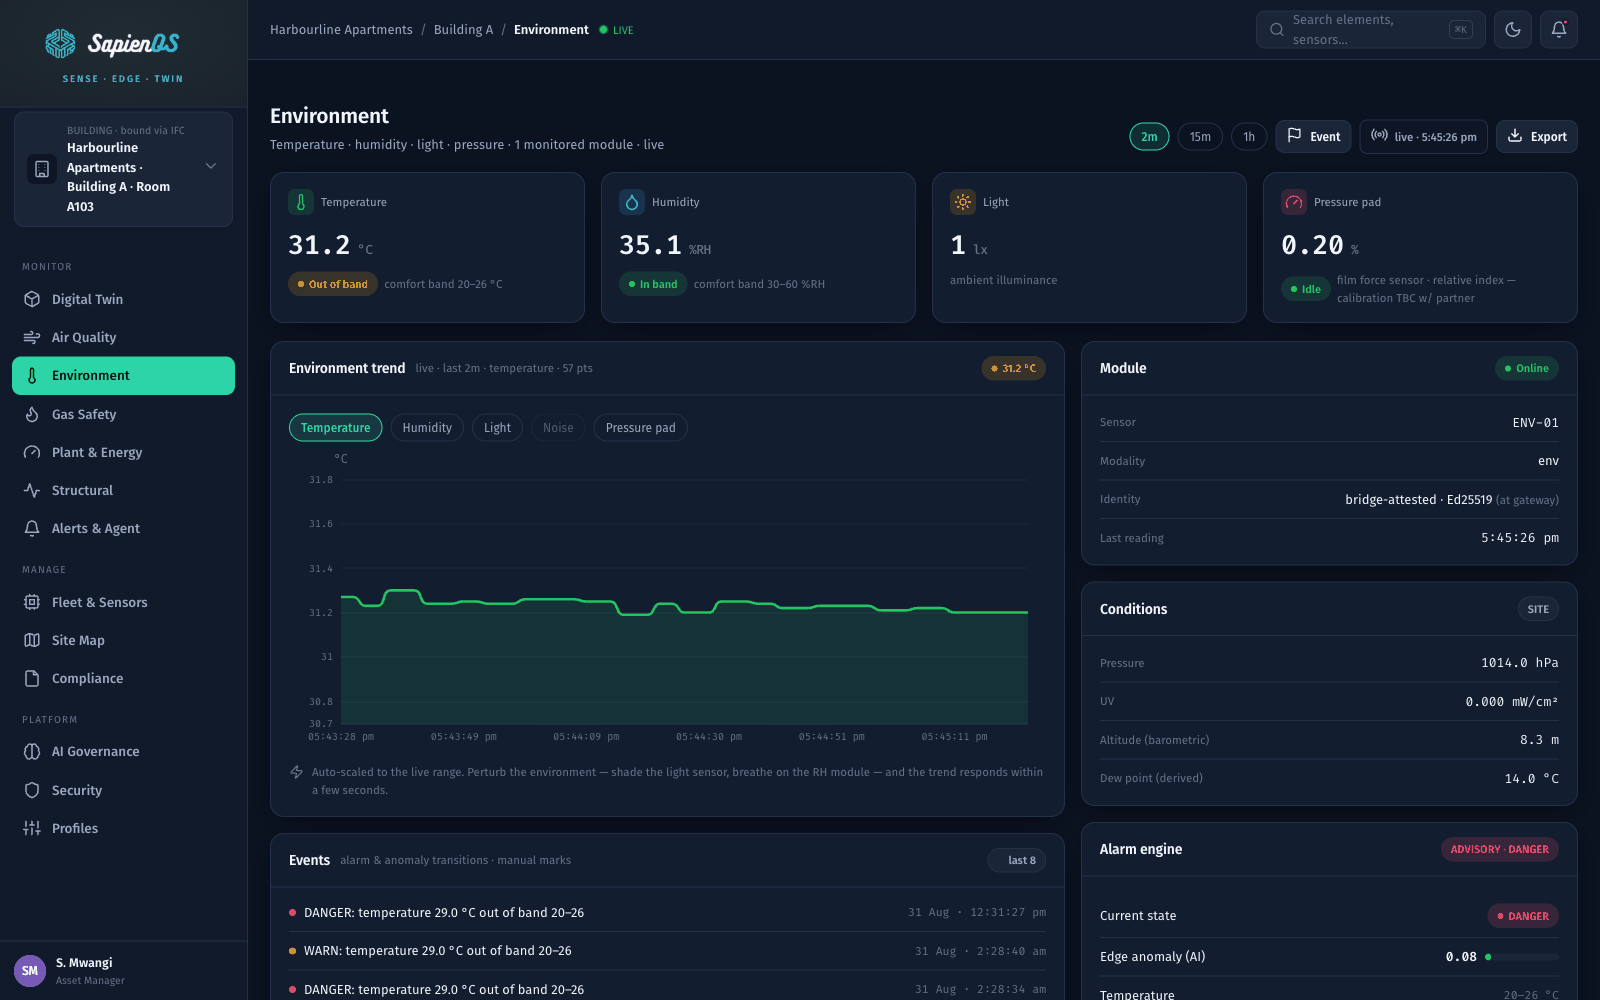This screenshot has width=1600, height=1000.
Task: Click the Temperature card thermometer icon
Action: point(301,202)
